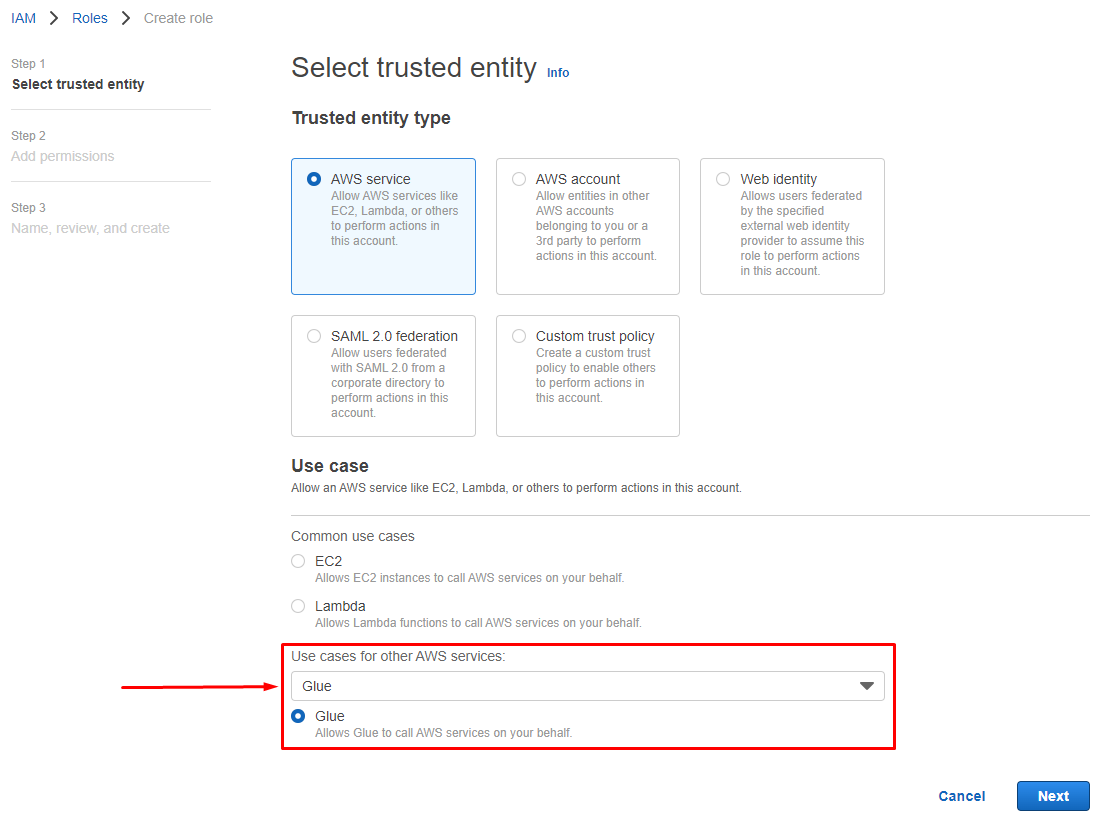Select the AWS service trusted entity type
Viewport: 1103px width, 815px height.
[x=313, y=178]
